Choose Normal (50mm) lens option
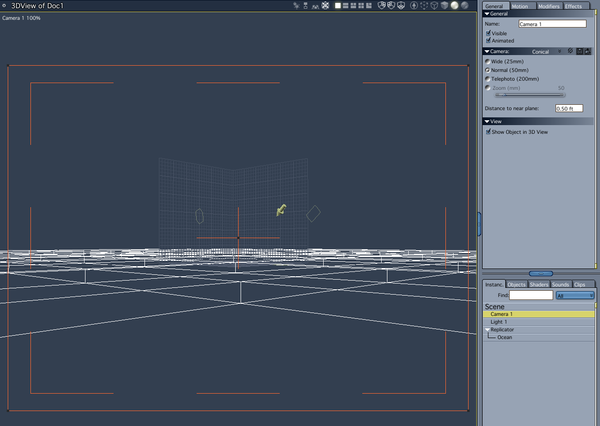Screen dimensions: 600x426 click(x=488, y=70)
